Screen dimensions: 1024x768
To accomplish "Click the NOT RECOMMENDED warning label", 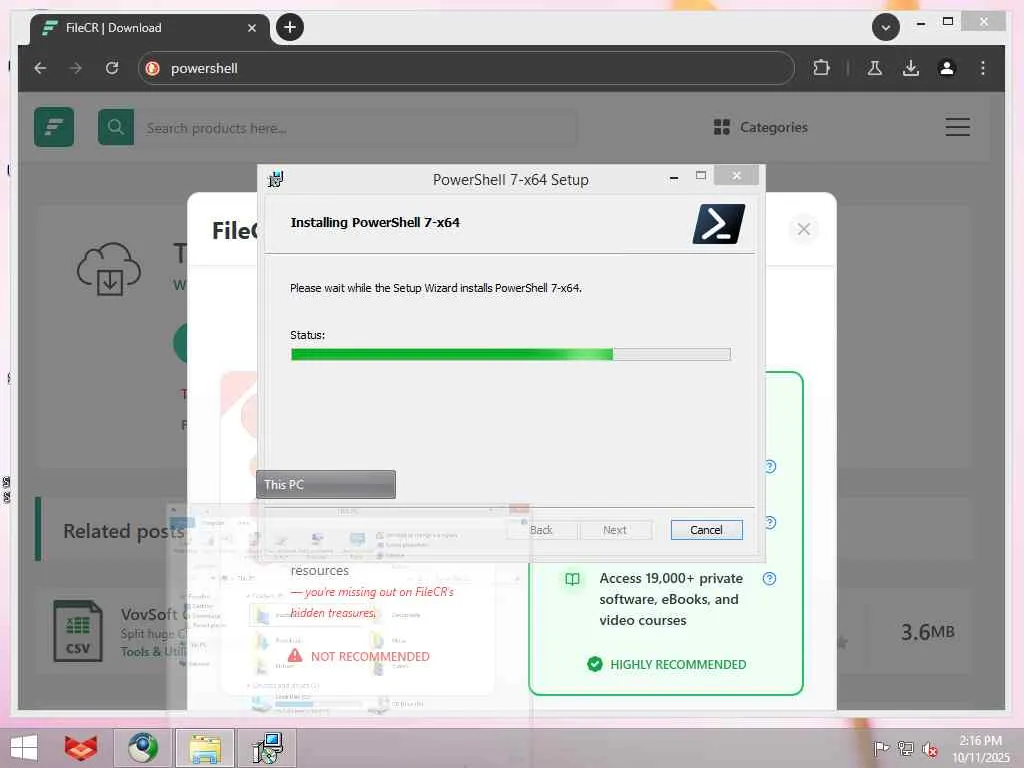I will [x=359, y=656].
